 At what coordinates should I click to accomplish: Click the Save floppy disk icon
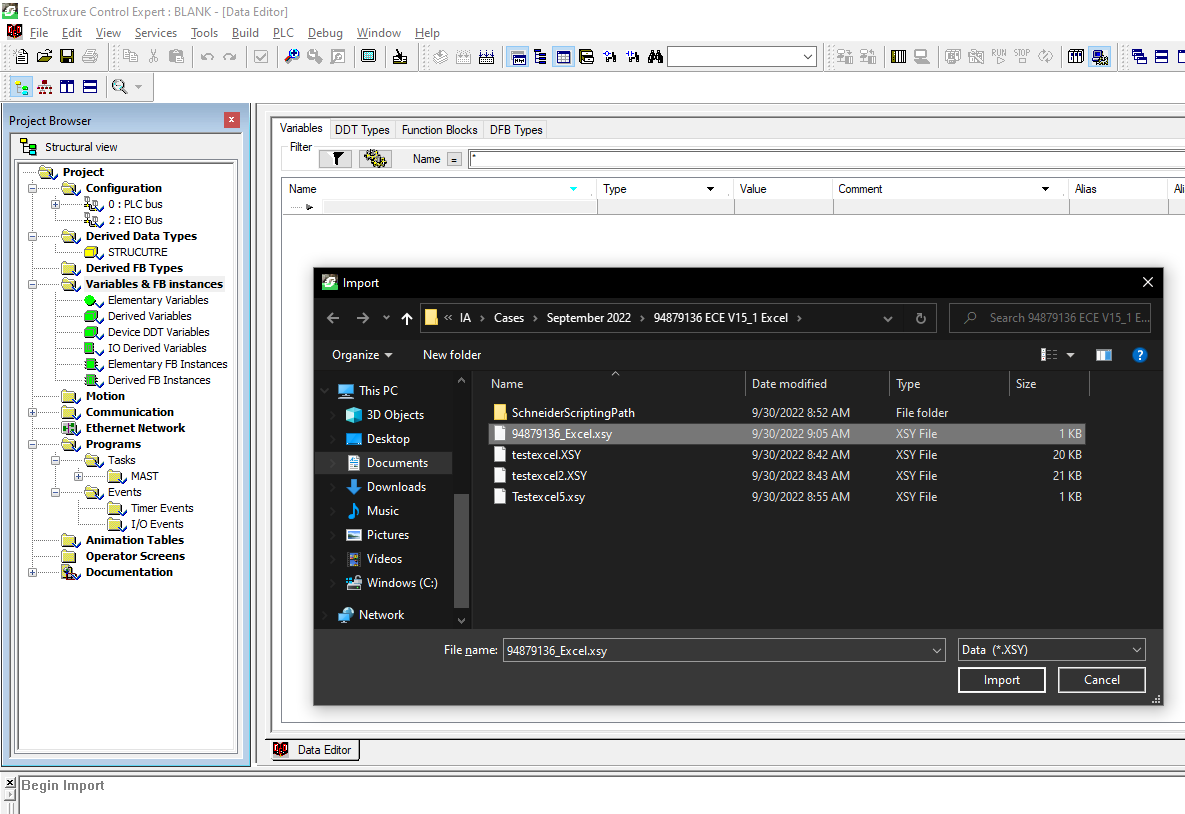(x=67, y=57)
